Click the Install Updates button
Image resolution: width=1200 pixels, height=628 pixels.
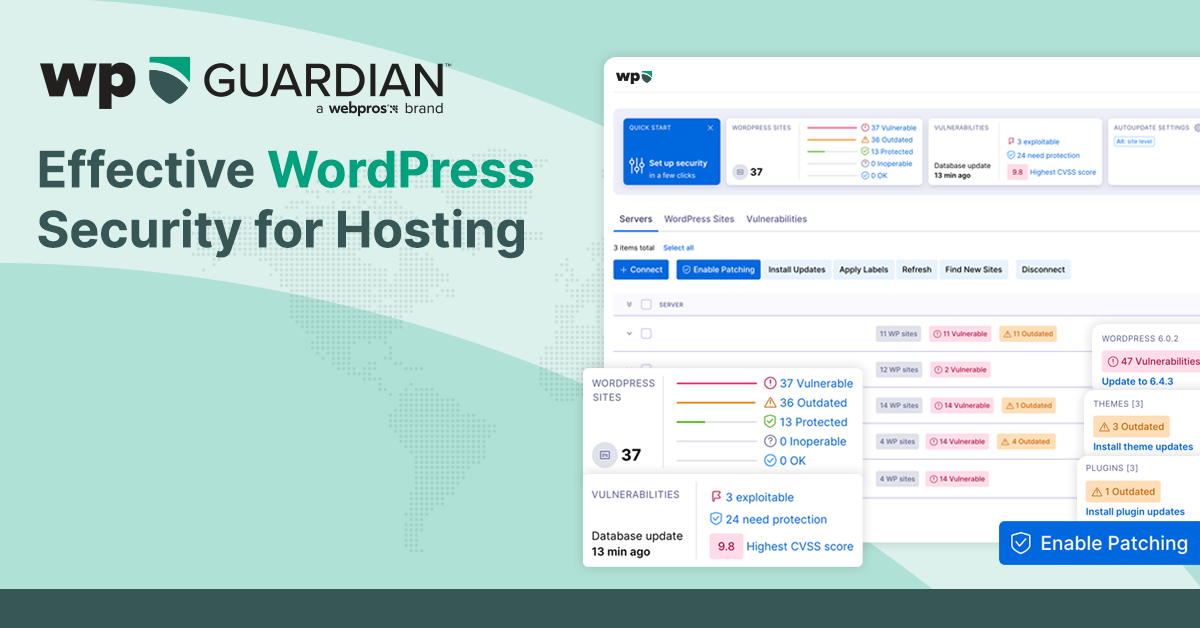pos(797,270)
